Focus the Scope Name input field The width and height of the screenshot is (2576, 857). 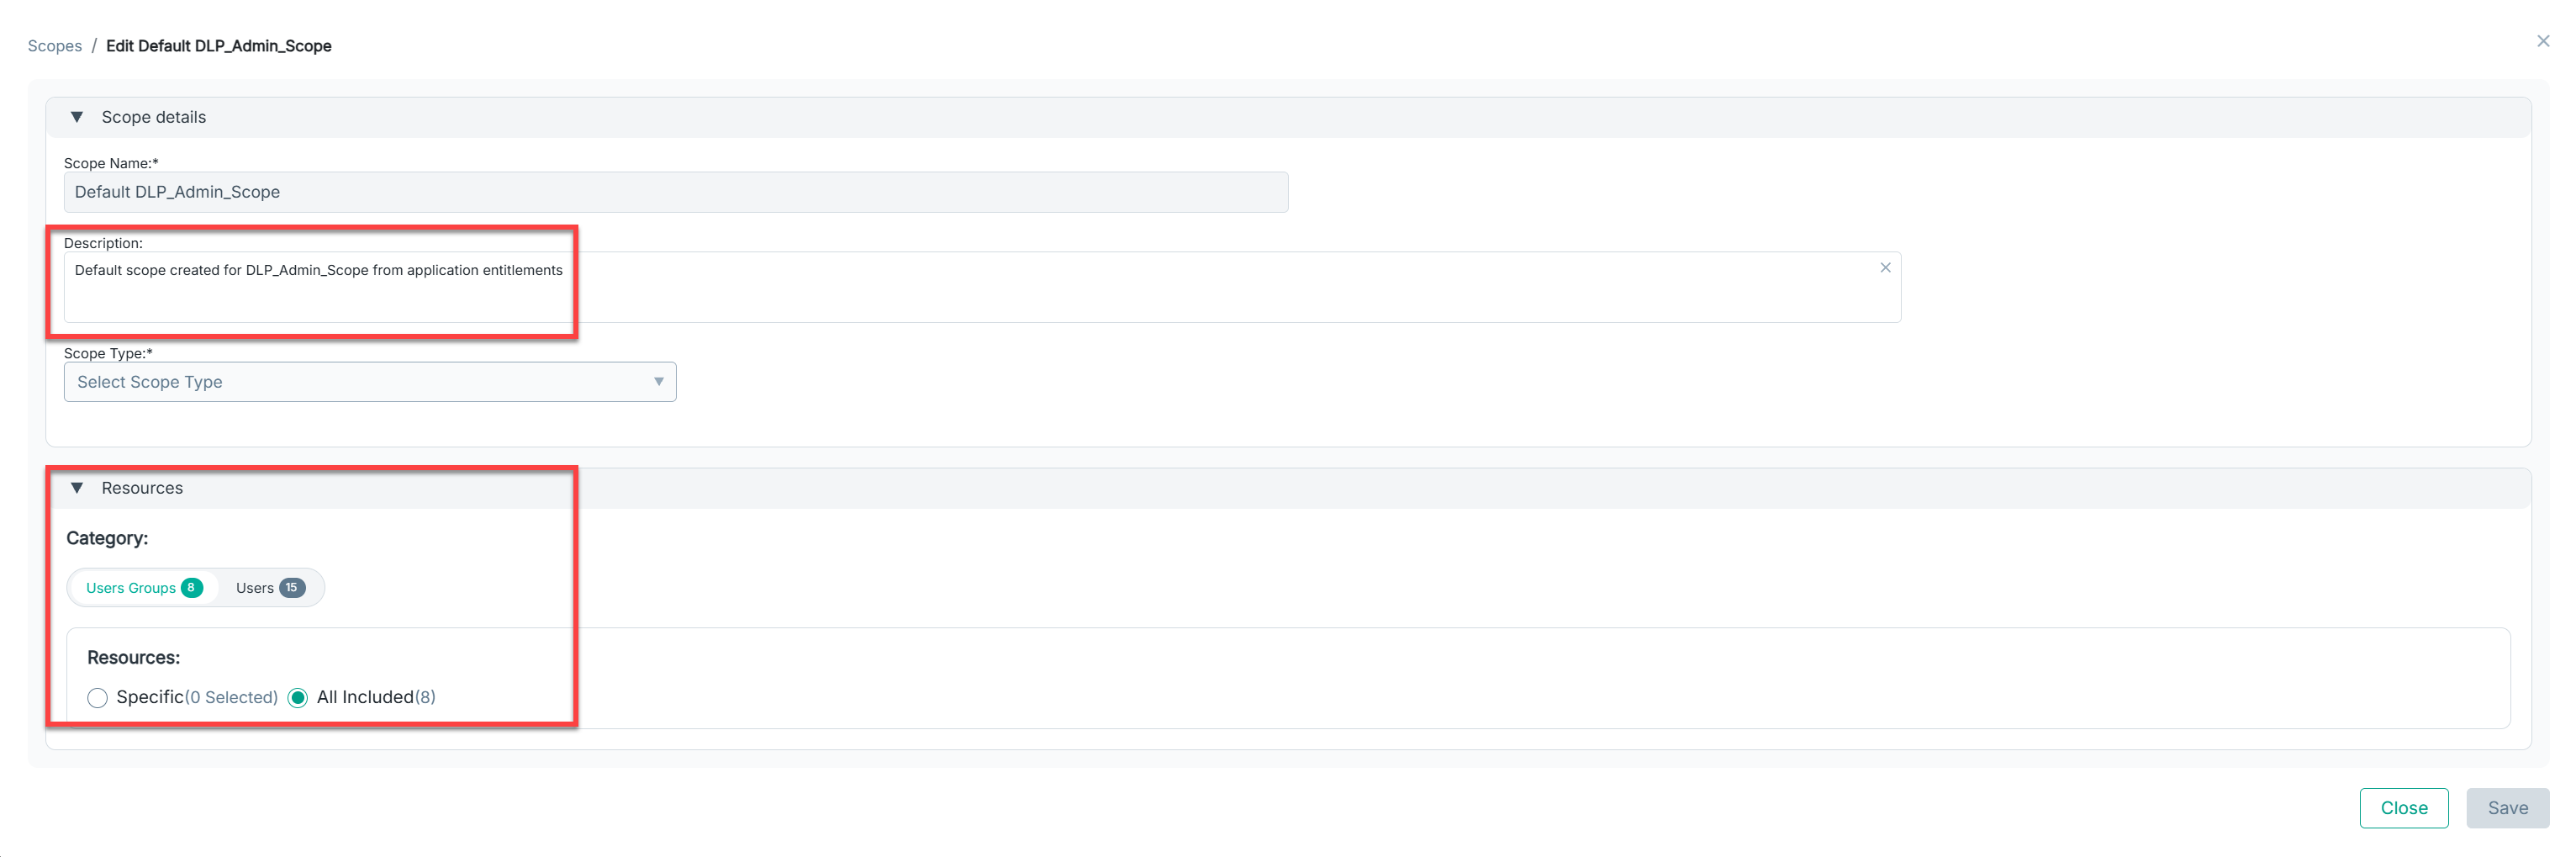pos(675,192)
